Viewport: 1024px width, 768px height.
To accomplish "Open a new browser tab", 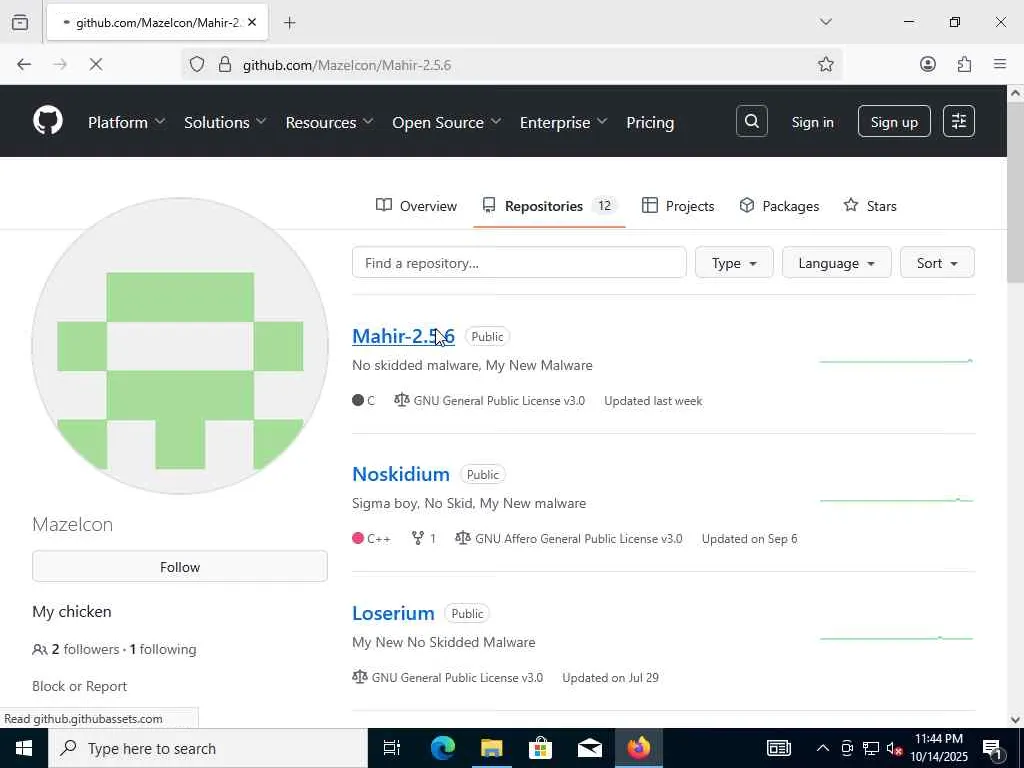I will [x=290, y=23].
